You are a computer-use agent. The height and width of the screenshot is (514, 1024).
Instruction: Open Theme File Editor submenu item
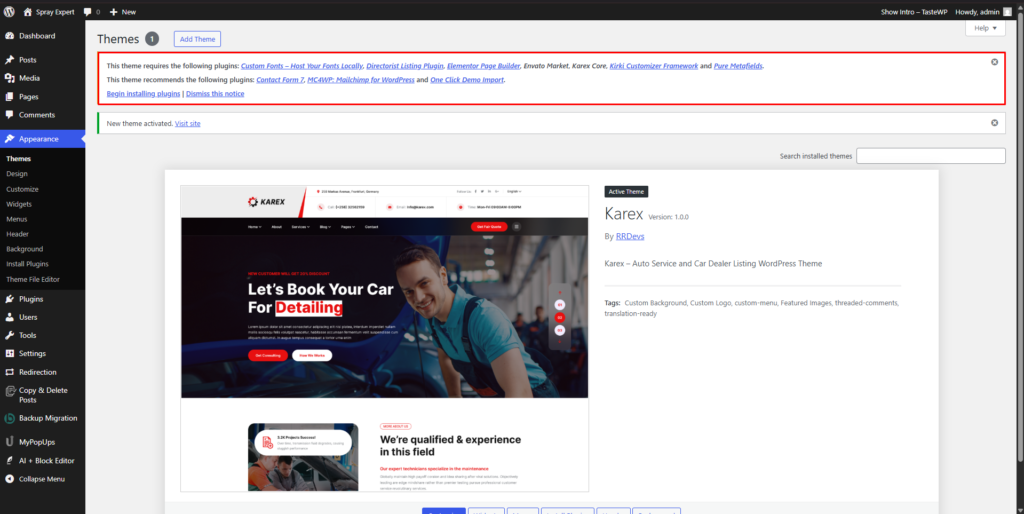tap(33, 279)
